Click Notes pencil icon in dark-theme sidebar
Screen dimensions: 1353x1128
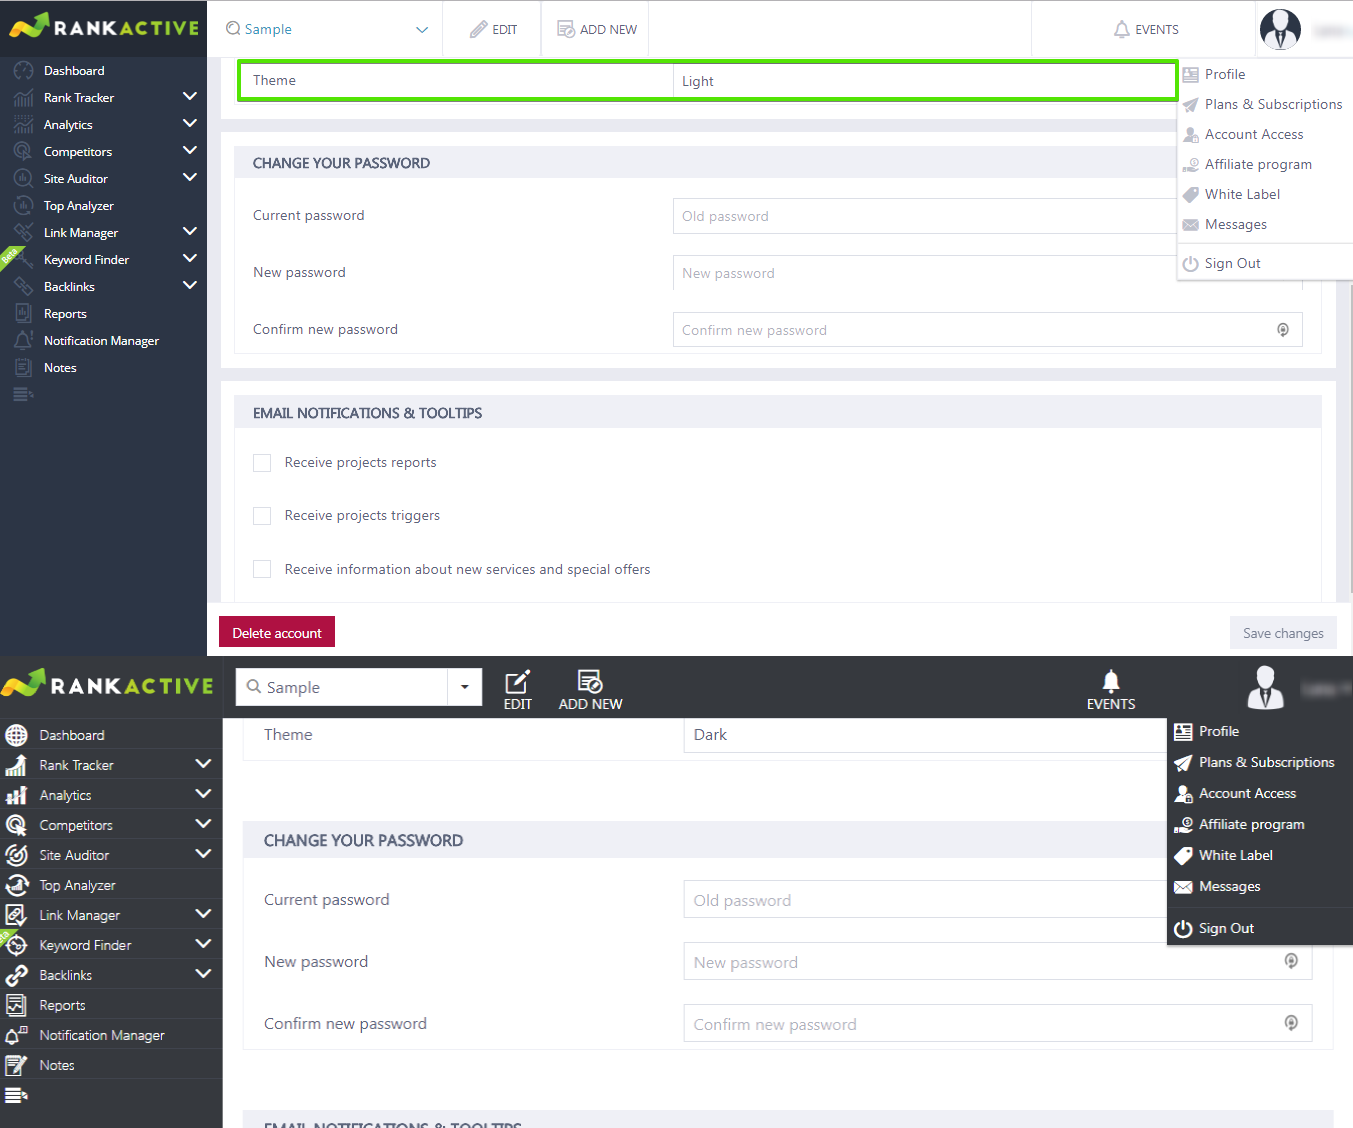coord(16,1065)
